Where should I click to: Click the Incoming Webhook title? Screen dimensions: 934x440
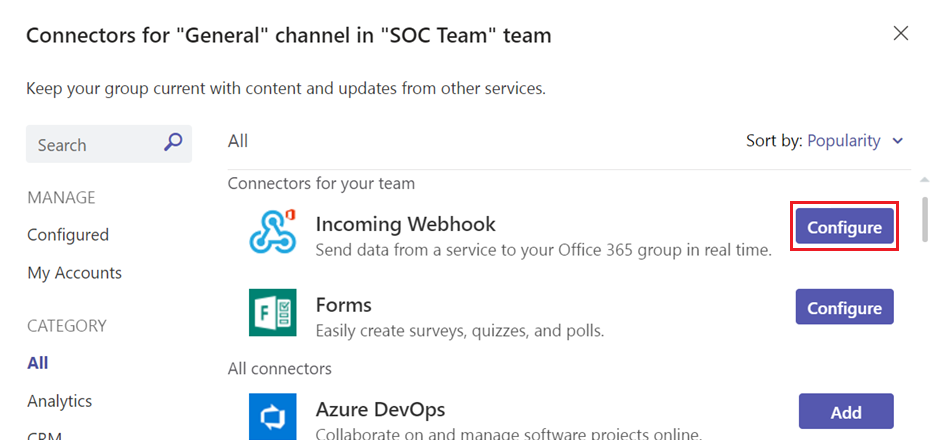[x=406, y=224]
